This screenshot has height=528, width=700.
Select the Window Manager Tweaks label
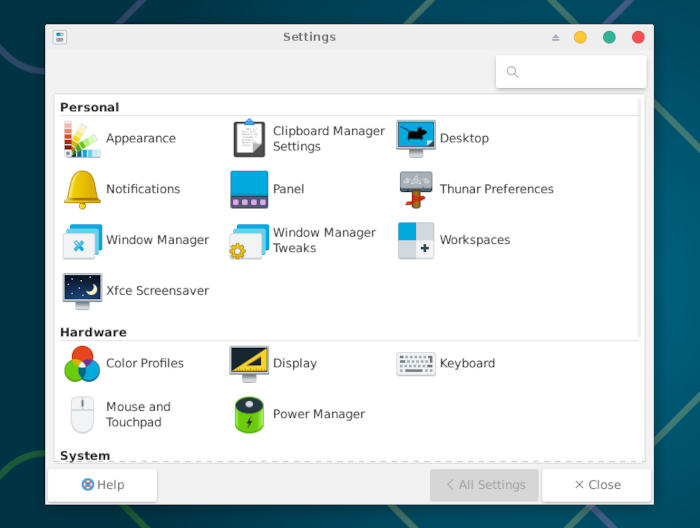click(x=324, y=240)
